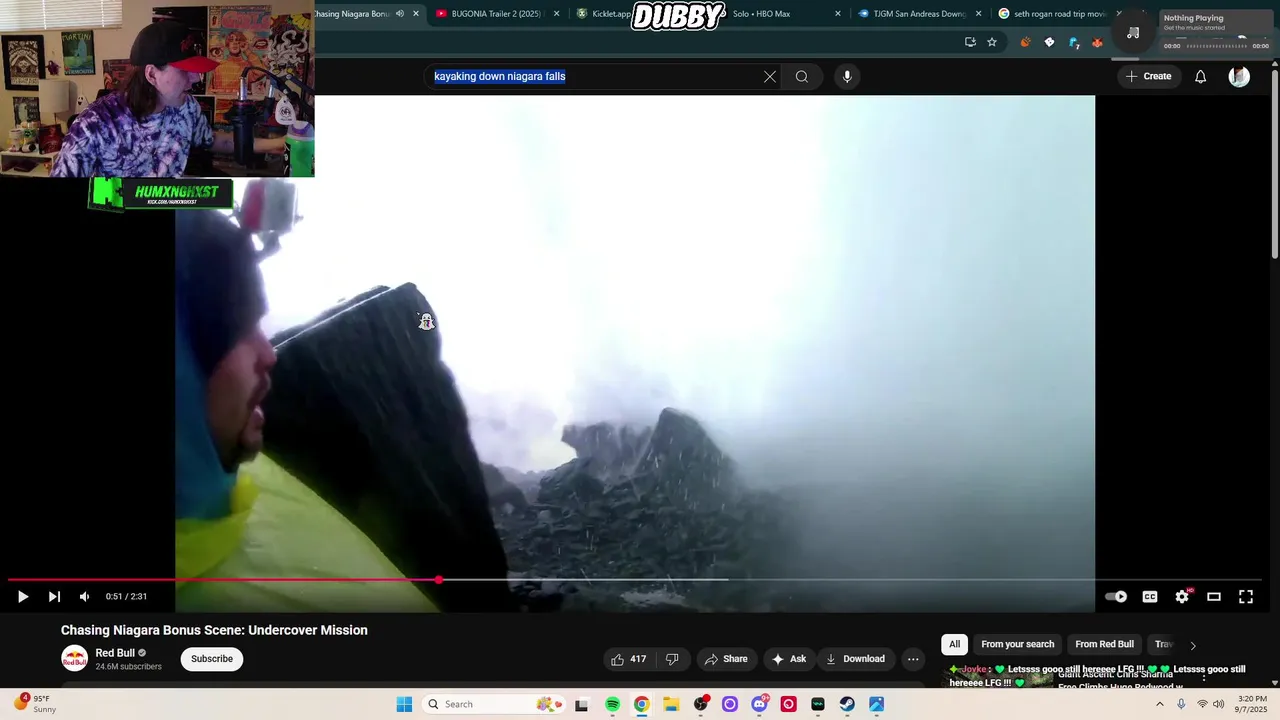Open video settings gear menu

coord(1182,596)
